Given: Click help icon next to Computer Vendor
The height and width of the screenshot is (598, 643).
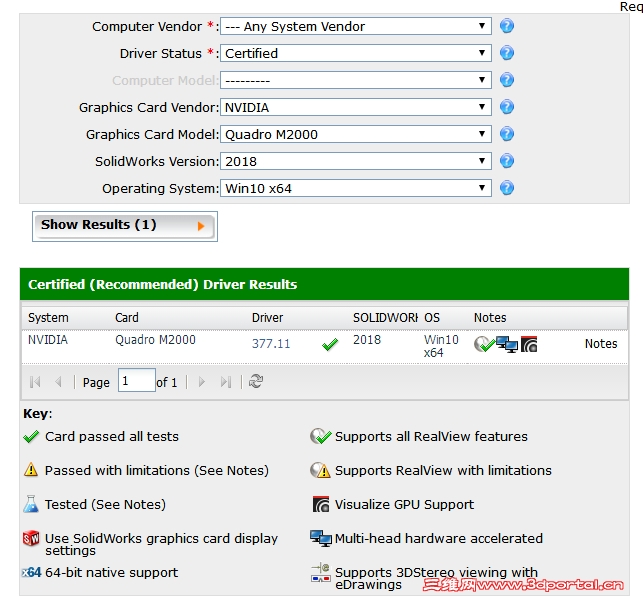Looking at the screenshot, I should tap(507, 26).
